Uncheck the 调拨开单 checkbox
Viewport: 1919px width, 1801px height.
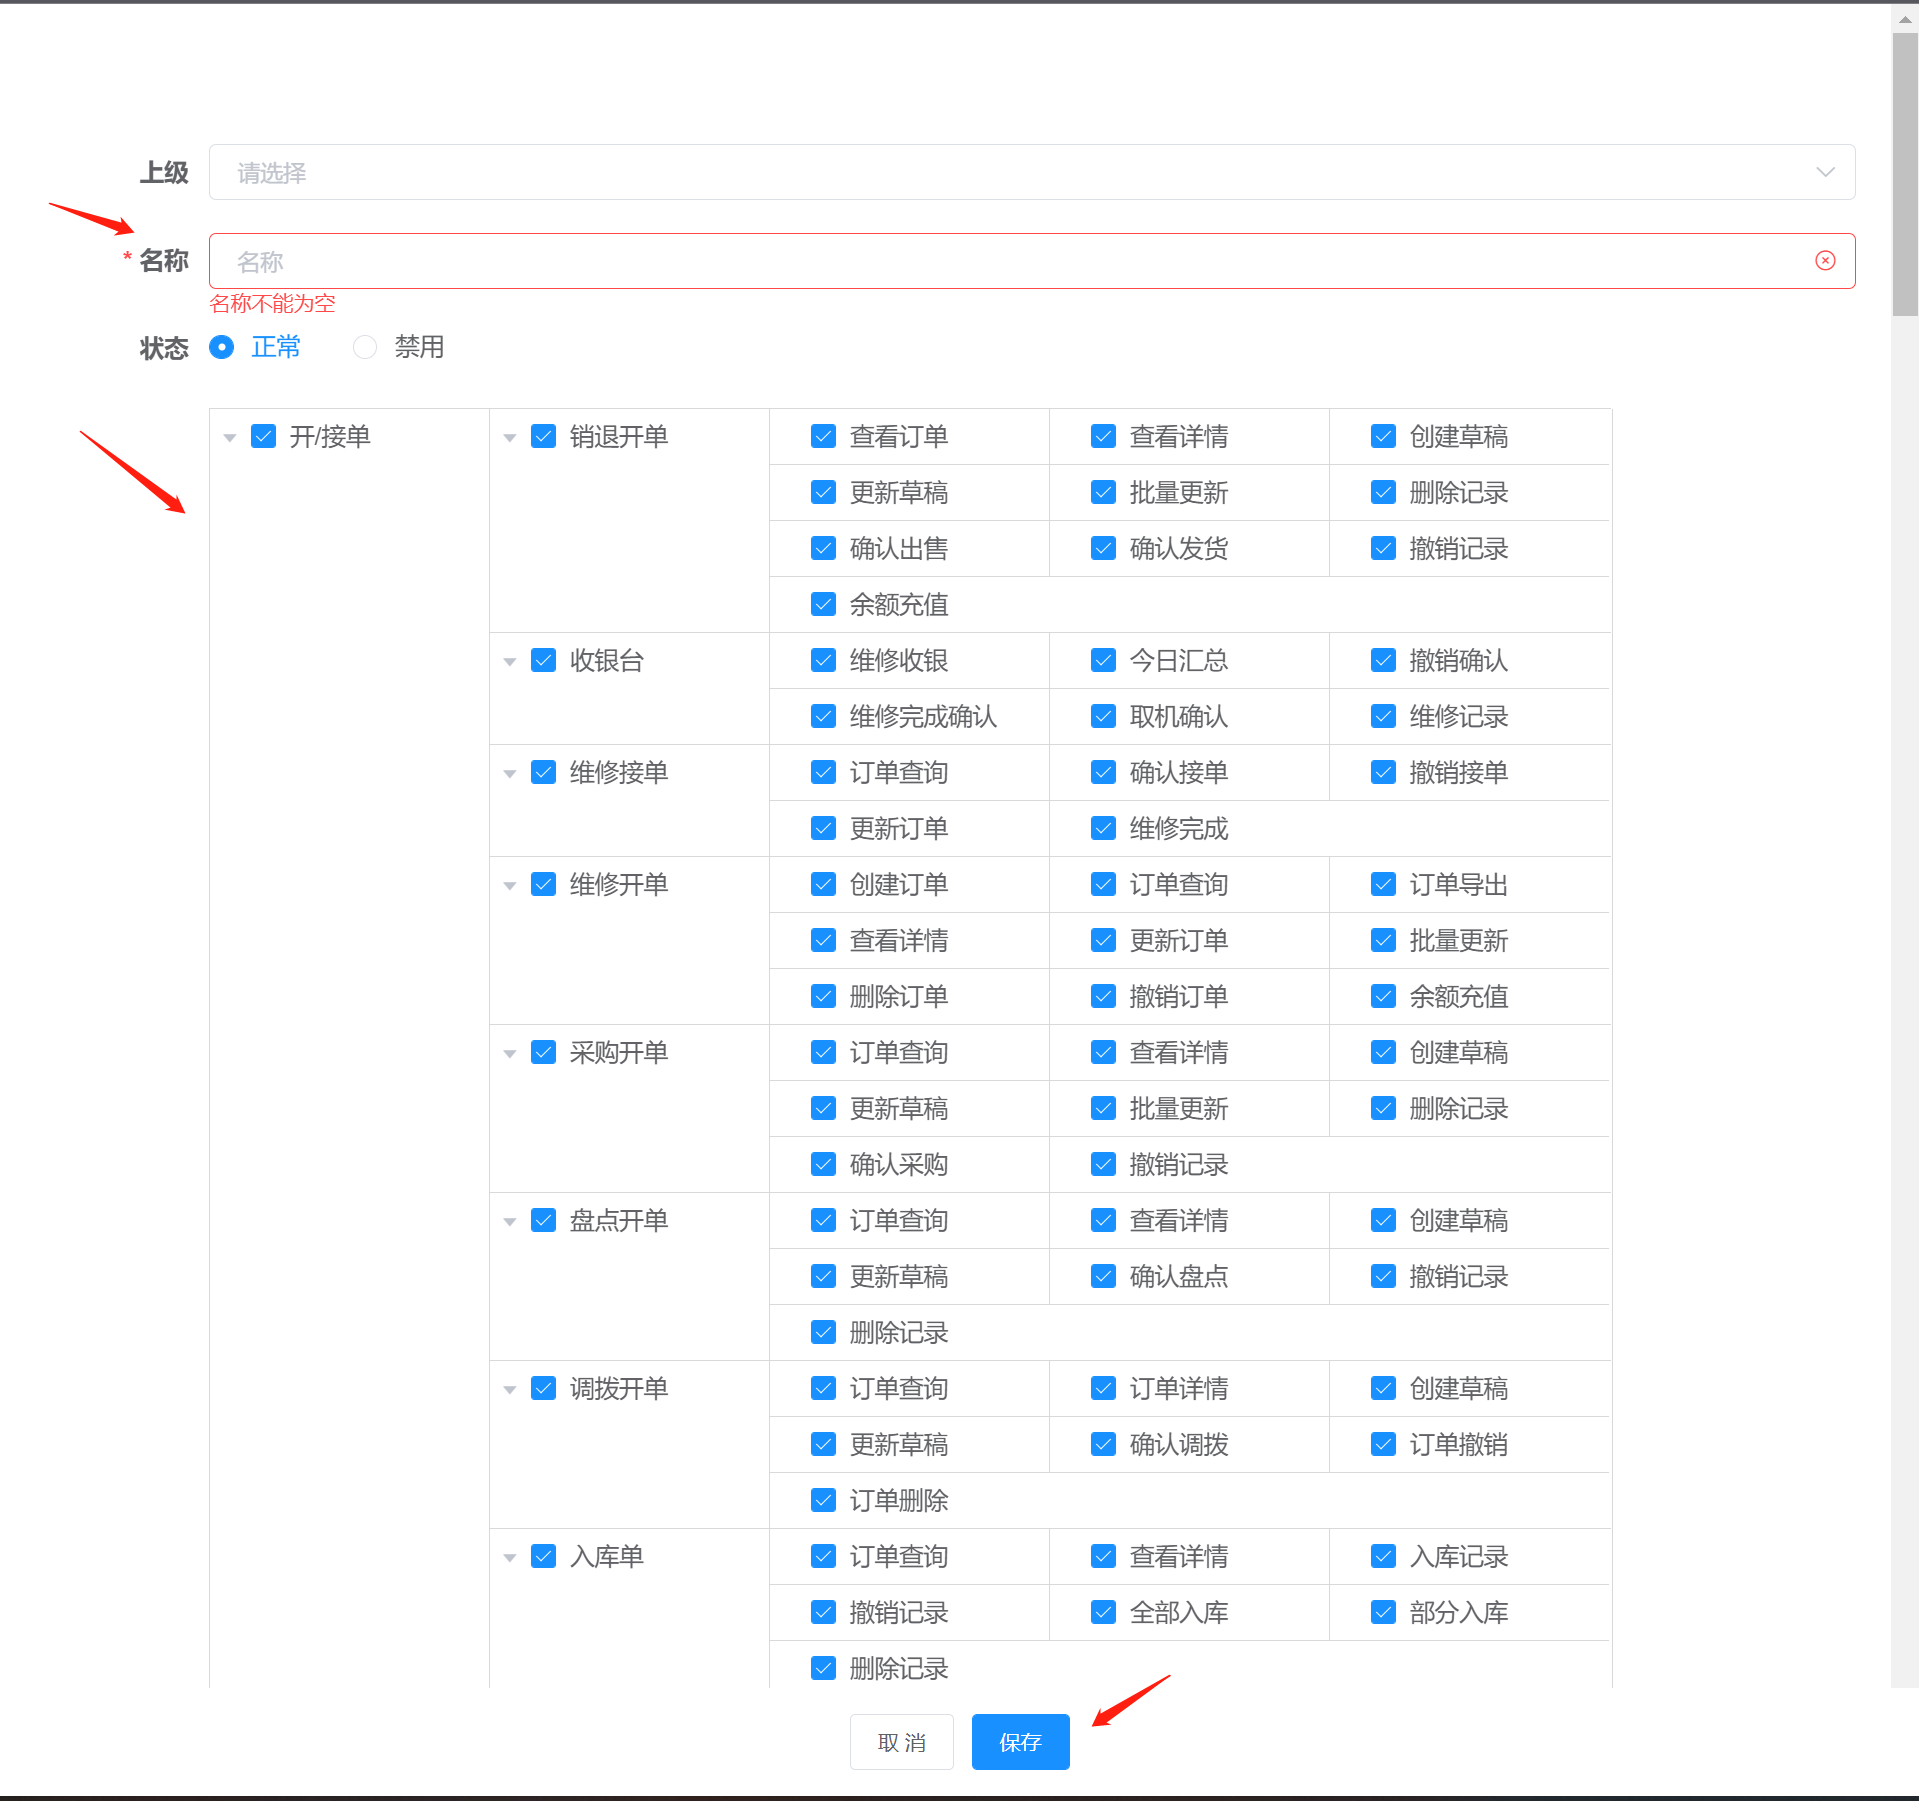coord(544,1388)
